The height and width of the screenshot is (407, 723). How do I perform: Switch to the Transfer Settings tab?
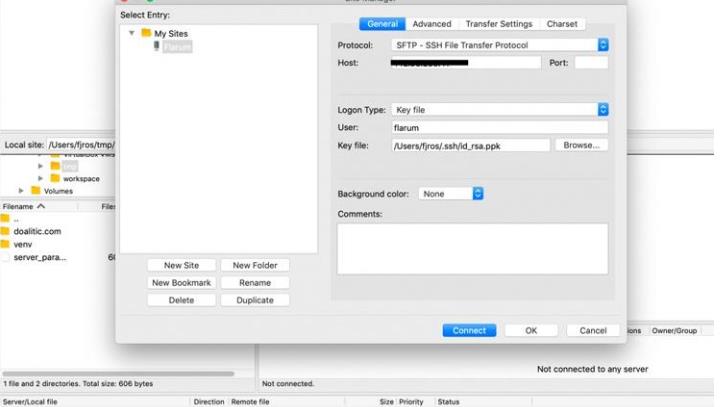click(x=498, y=24)
